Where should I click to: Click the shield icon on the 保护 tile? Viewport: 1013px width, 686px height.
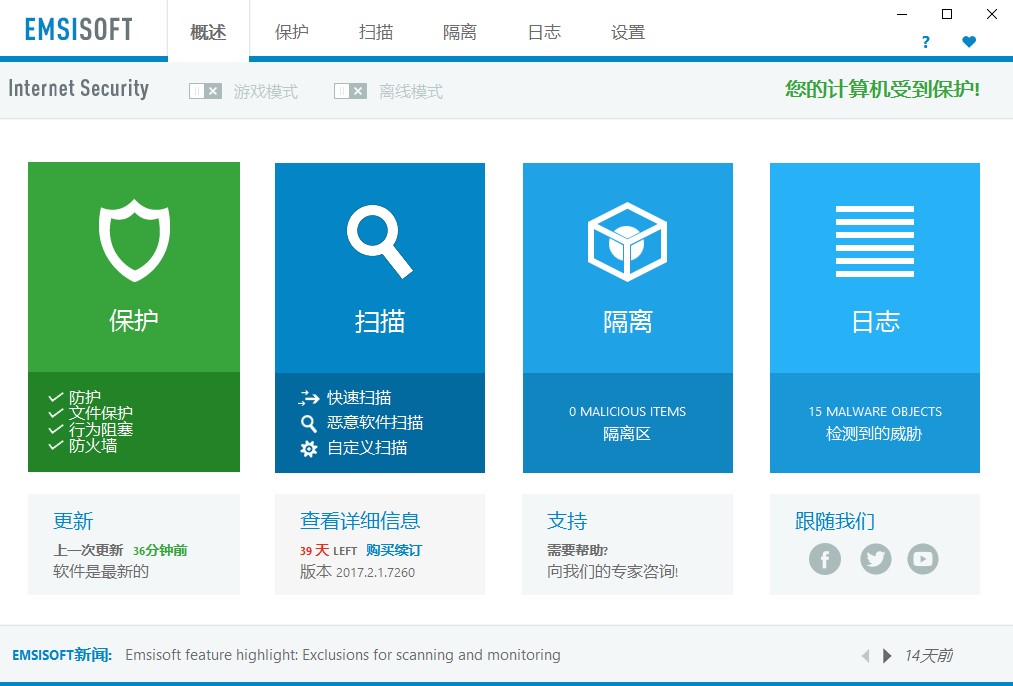click(x=134, y=240)
